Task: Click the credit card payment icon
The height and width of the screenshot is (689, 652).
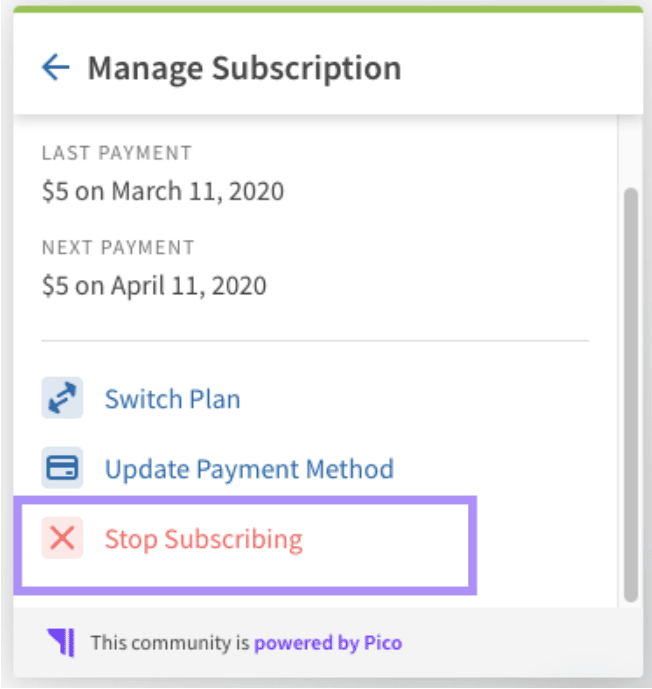Action: pyautogui.click(x=62, y=468)
